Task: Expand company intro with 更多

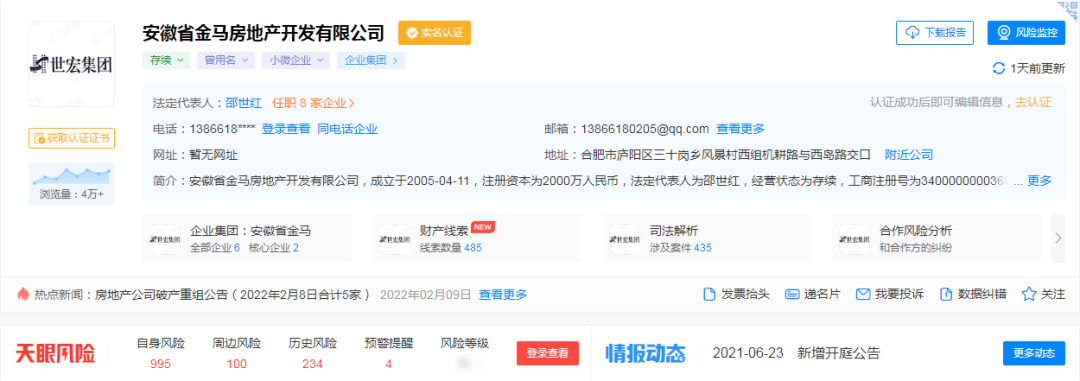Action: pos(1039,181)
